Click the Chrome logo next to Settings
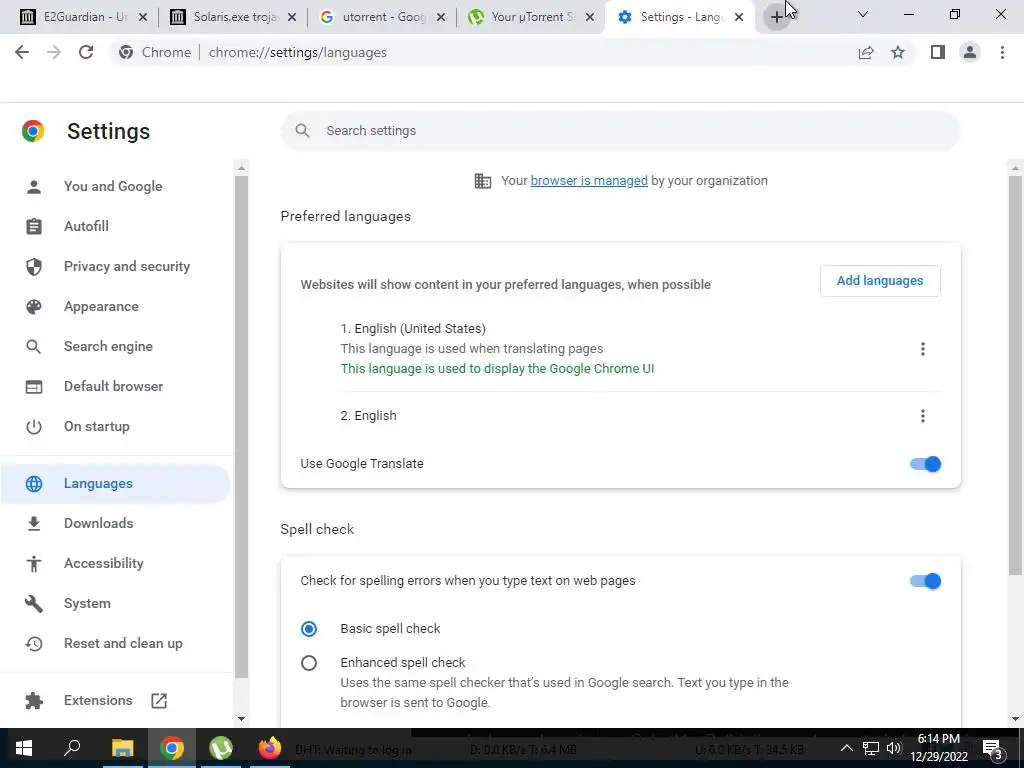 click(33, 131)
